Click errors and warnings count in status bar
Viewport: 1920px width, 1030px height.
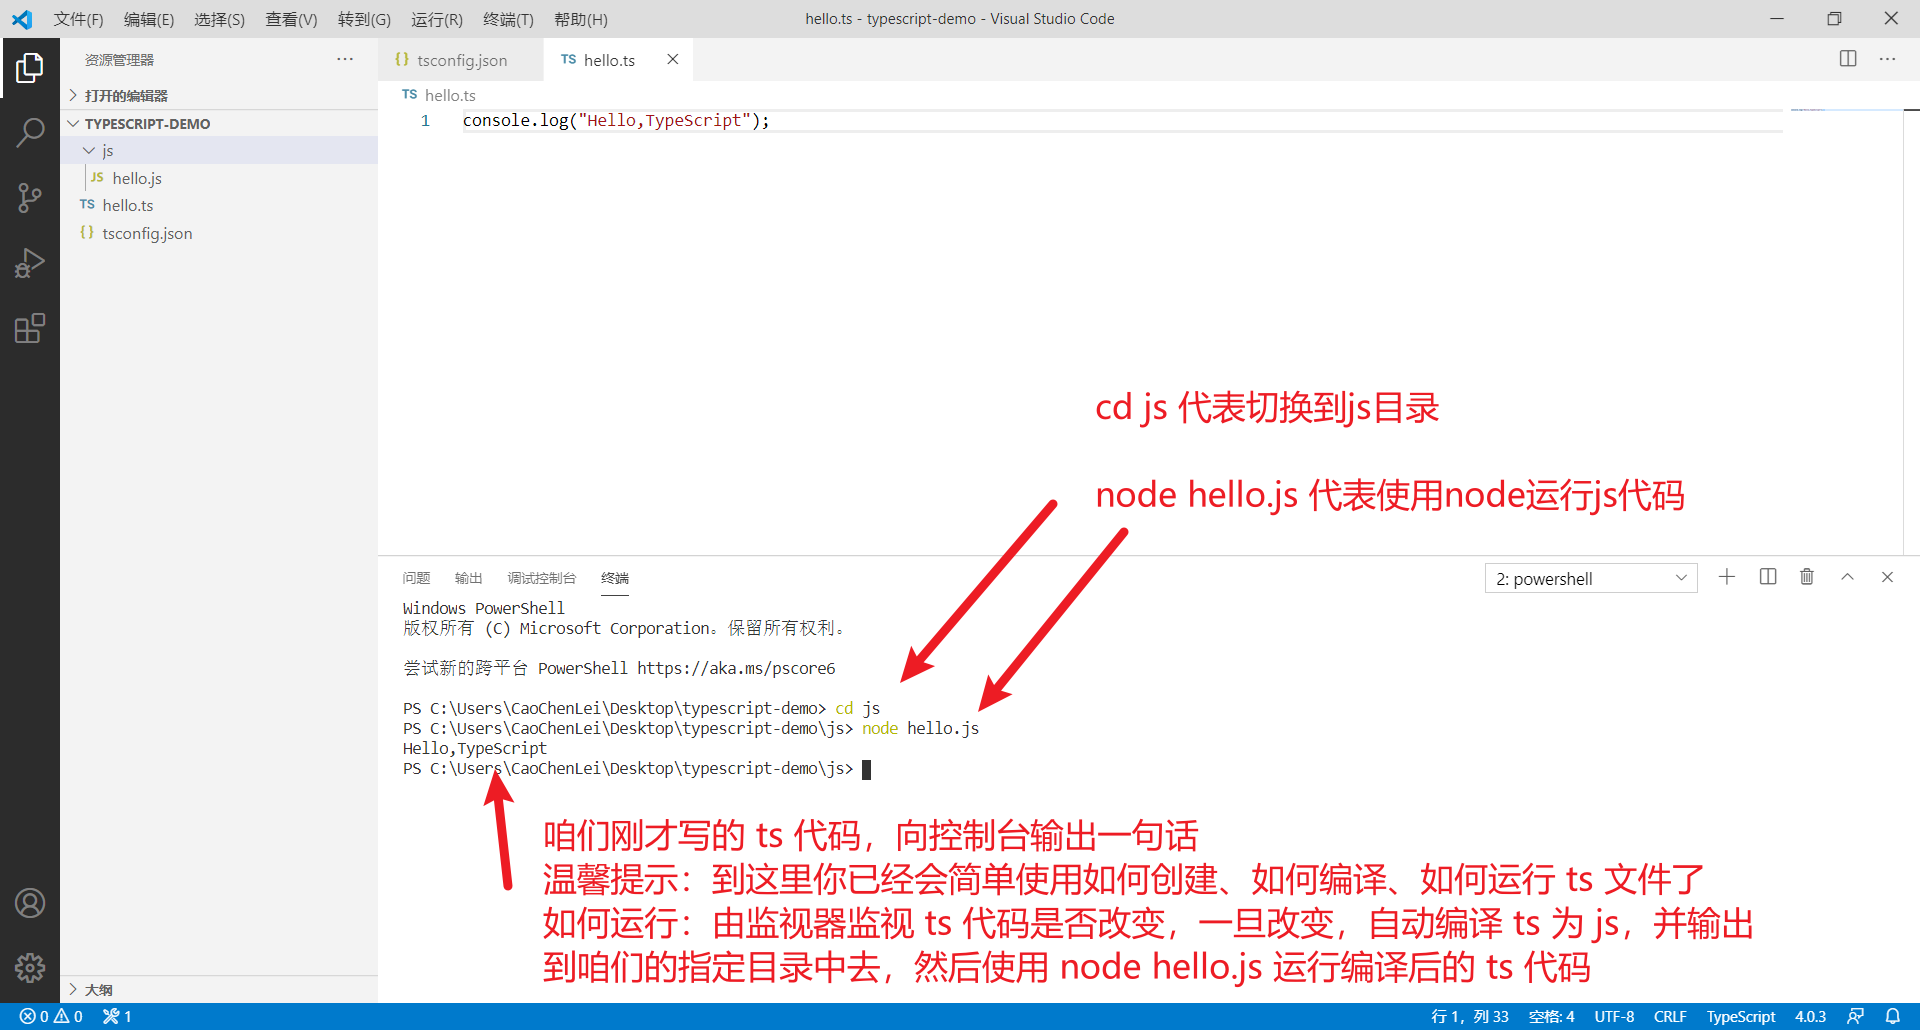(x=51, y=1016)
